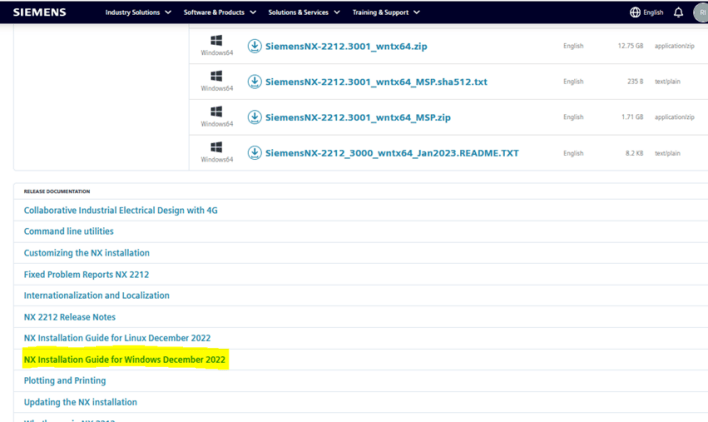Click 8.2 KB size of README.TXT
The width and height of the screenshot is (708, 422).
(634, 153)
